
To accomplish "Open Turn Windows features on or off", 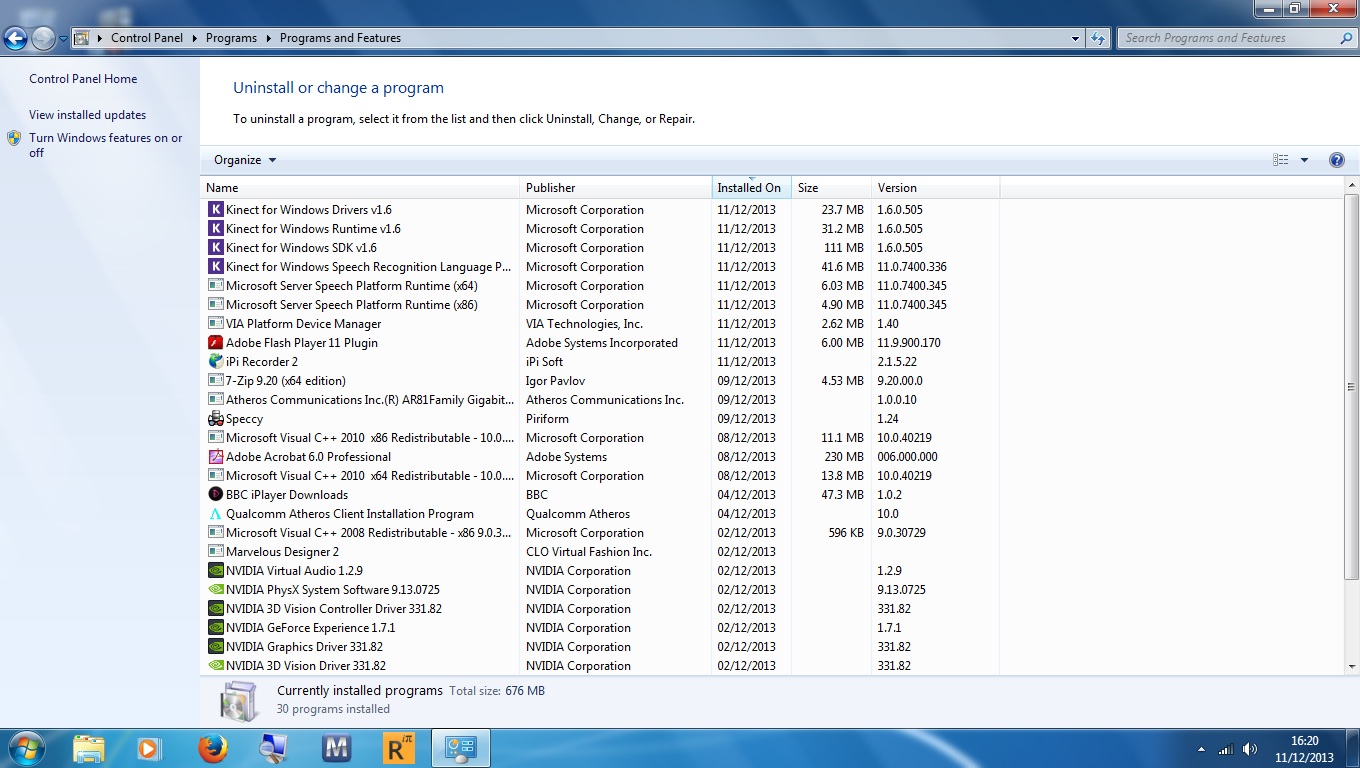I will 105,145.
